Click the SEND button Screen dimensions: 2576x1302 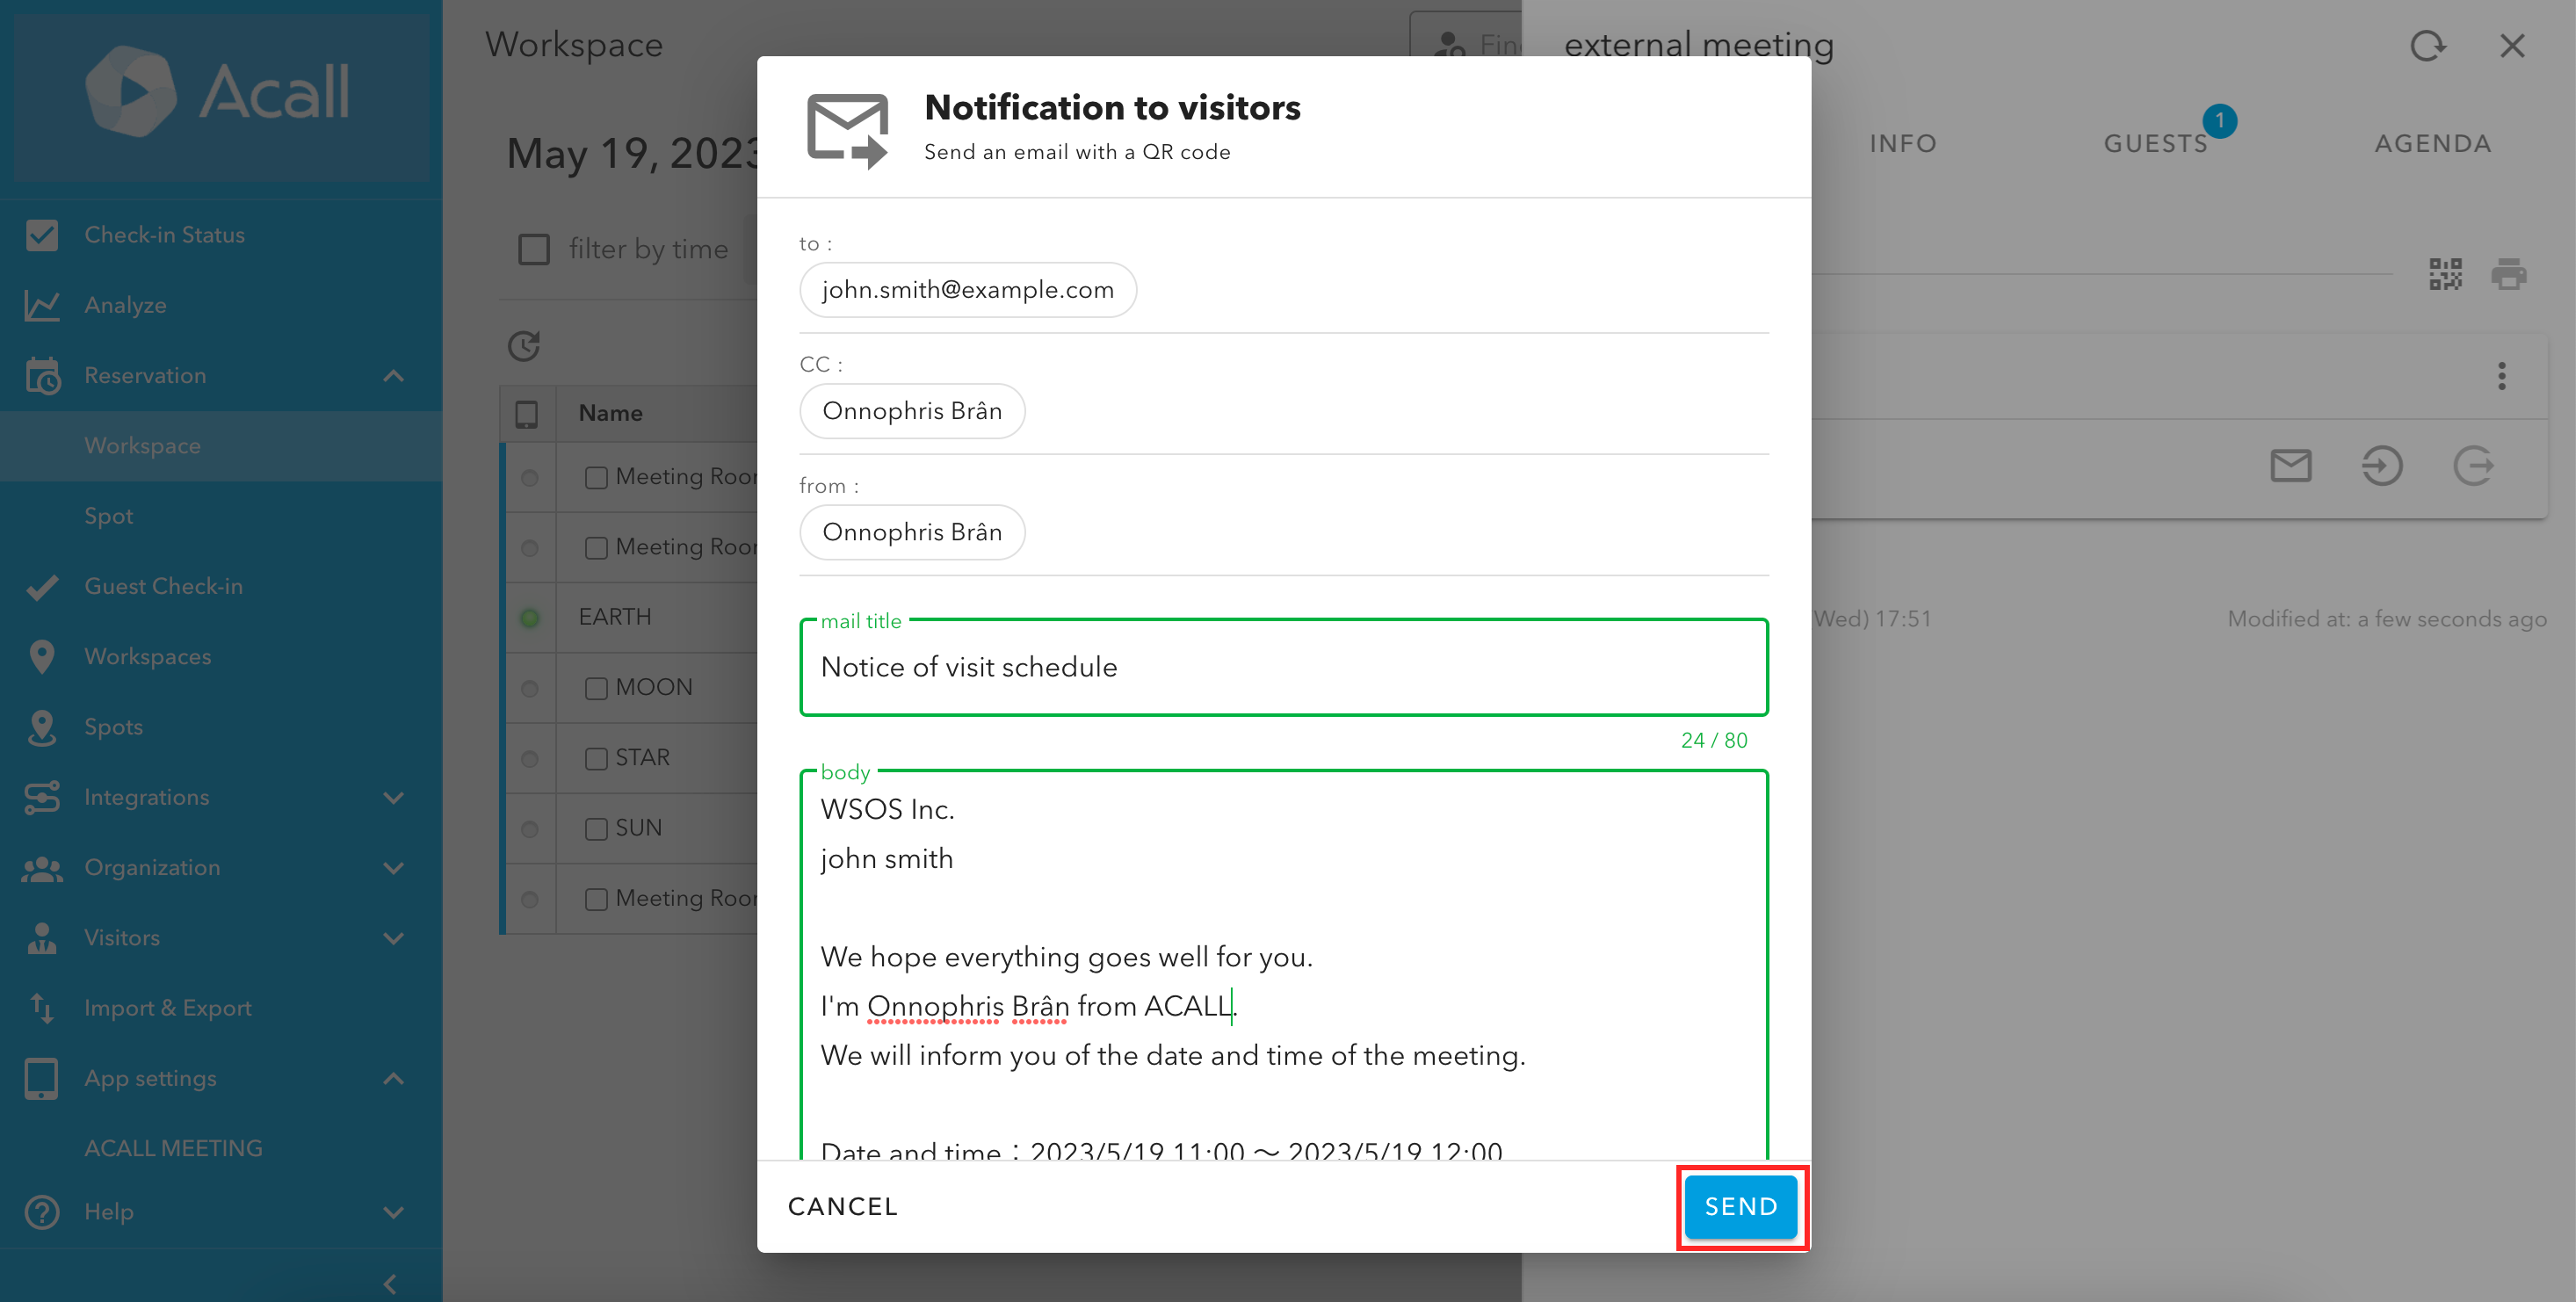(x=1740, y=1206)
